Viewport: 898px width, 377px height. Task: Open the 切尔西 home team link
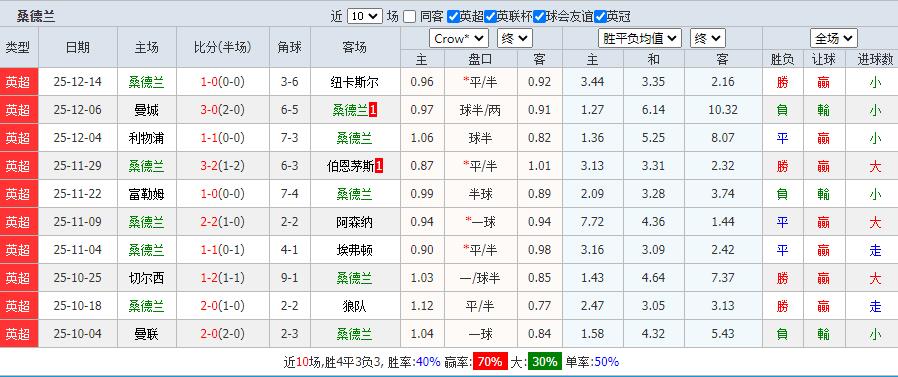pos(147,278)
